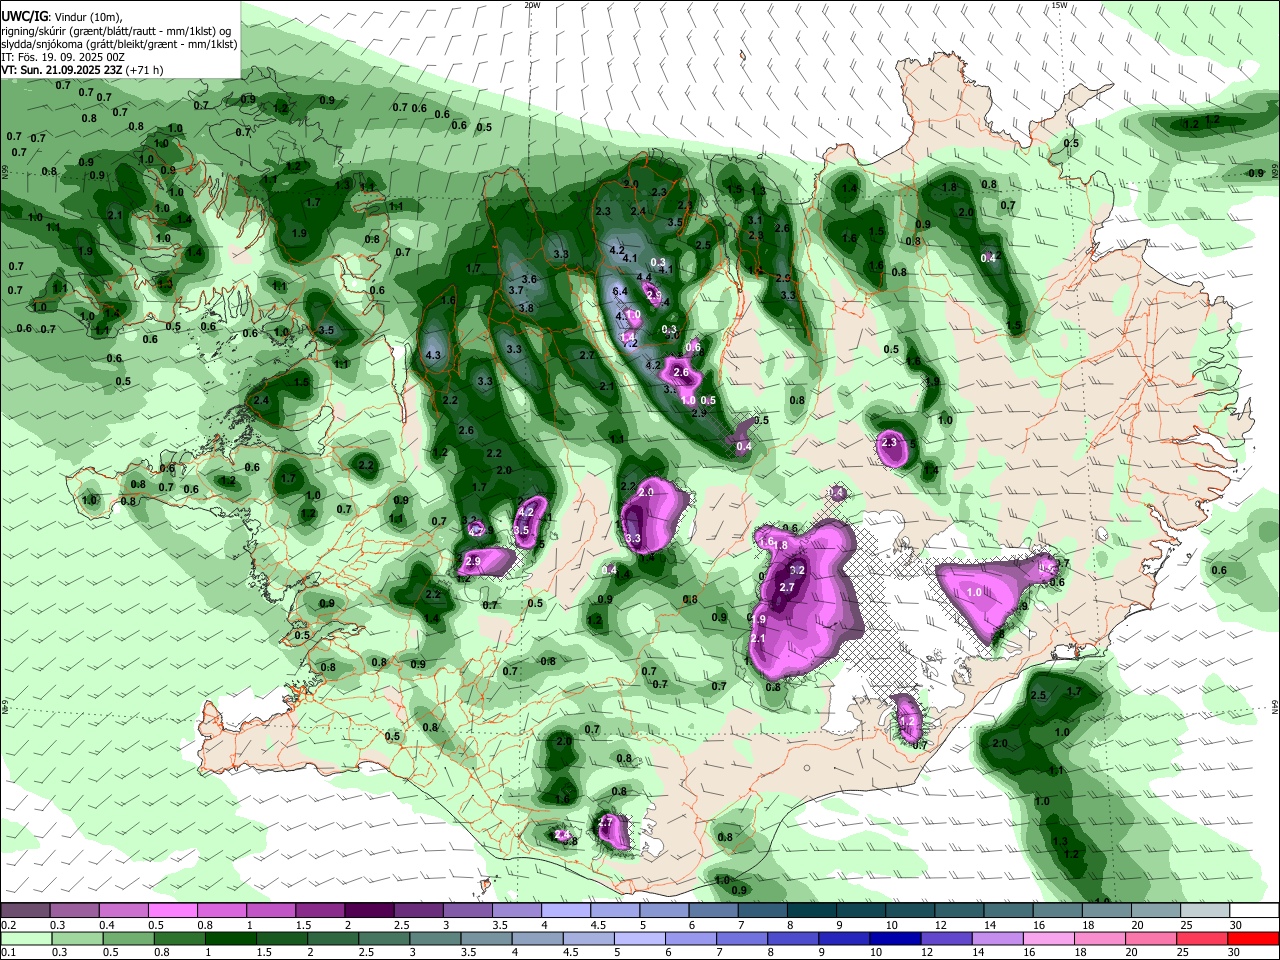Pick the 0.1 swatch in the green rain legend

[26, 938]
